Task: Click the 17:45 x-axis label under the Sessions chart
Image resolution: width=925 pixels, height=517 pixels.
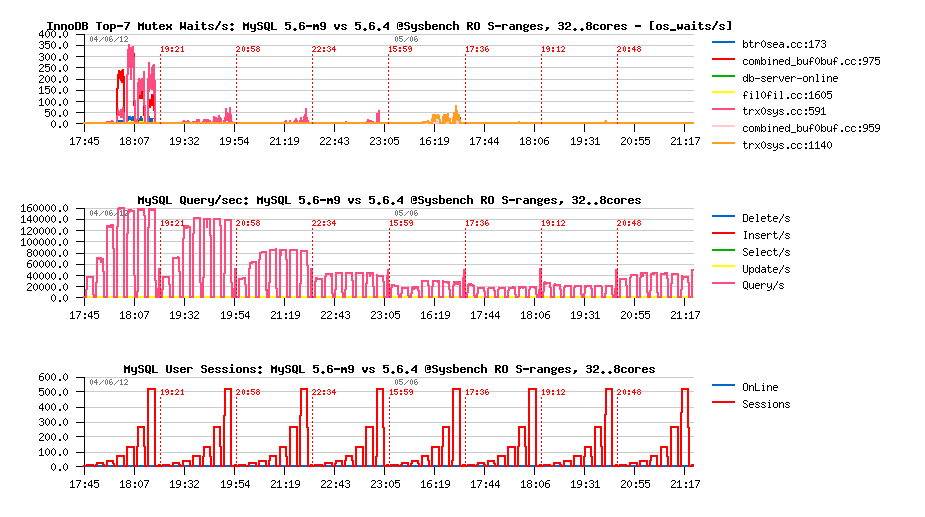Action: pyautogui.click(x=84, y=485)
